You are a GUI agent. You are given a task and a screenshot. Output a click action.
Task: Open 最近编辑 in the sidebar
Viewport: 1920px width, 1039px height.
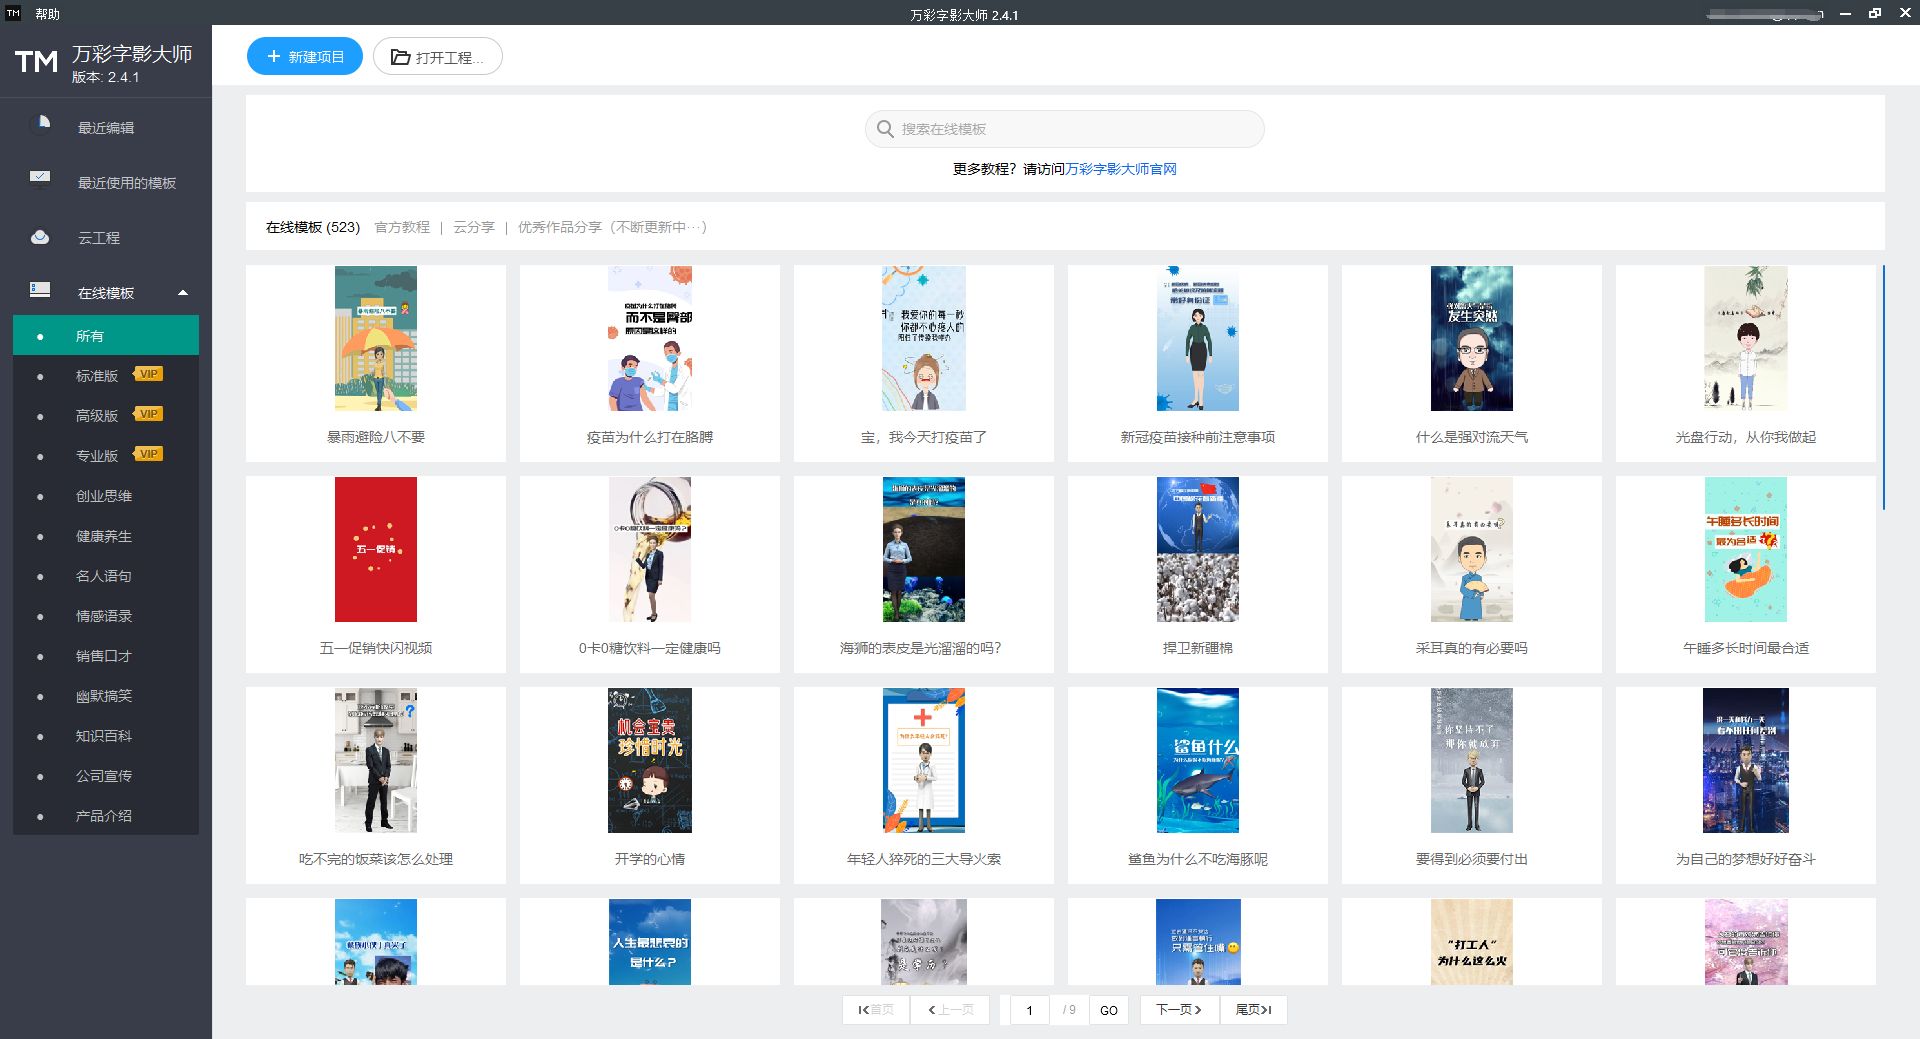click(106, 128)
